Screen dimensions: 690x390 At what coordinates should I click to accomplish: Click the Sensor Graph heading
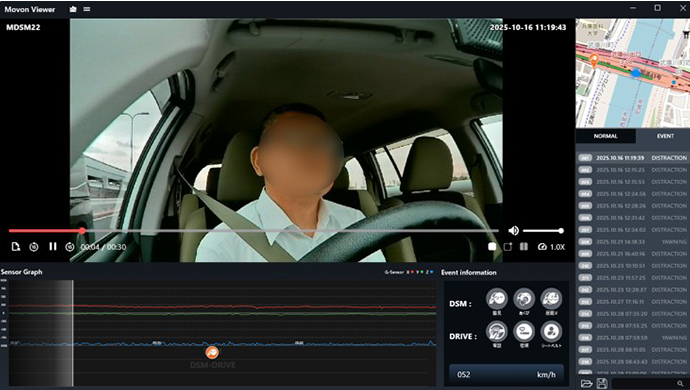click(22, 272)
